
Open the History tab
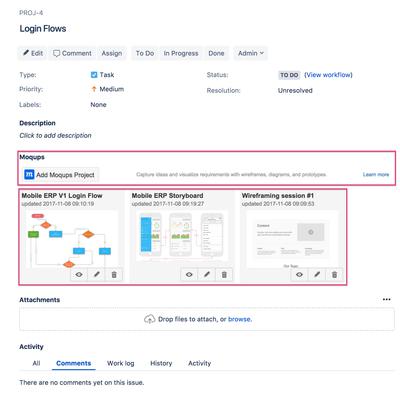coord(161,363)
